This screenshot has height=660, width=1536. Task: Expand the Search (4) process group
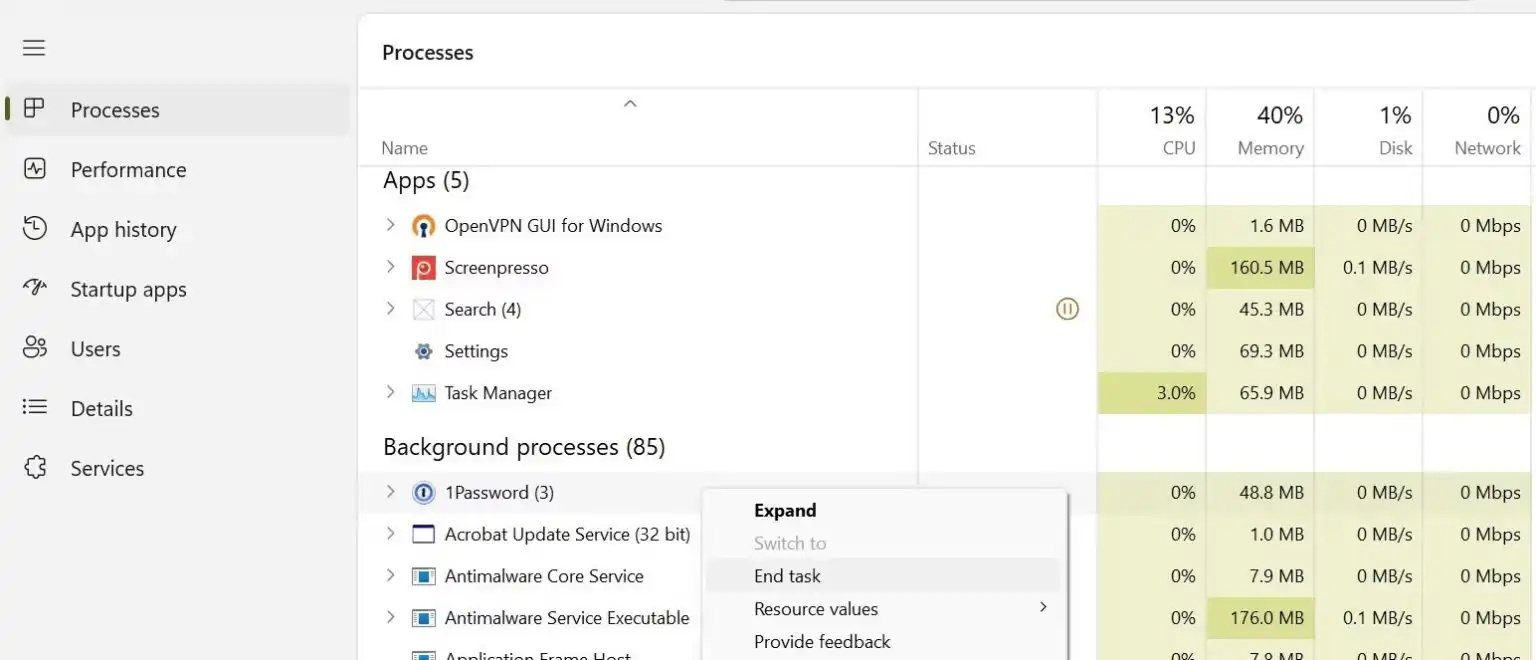click(391, 310)
